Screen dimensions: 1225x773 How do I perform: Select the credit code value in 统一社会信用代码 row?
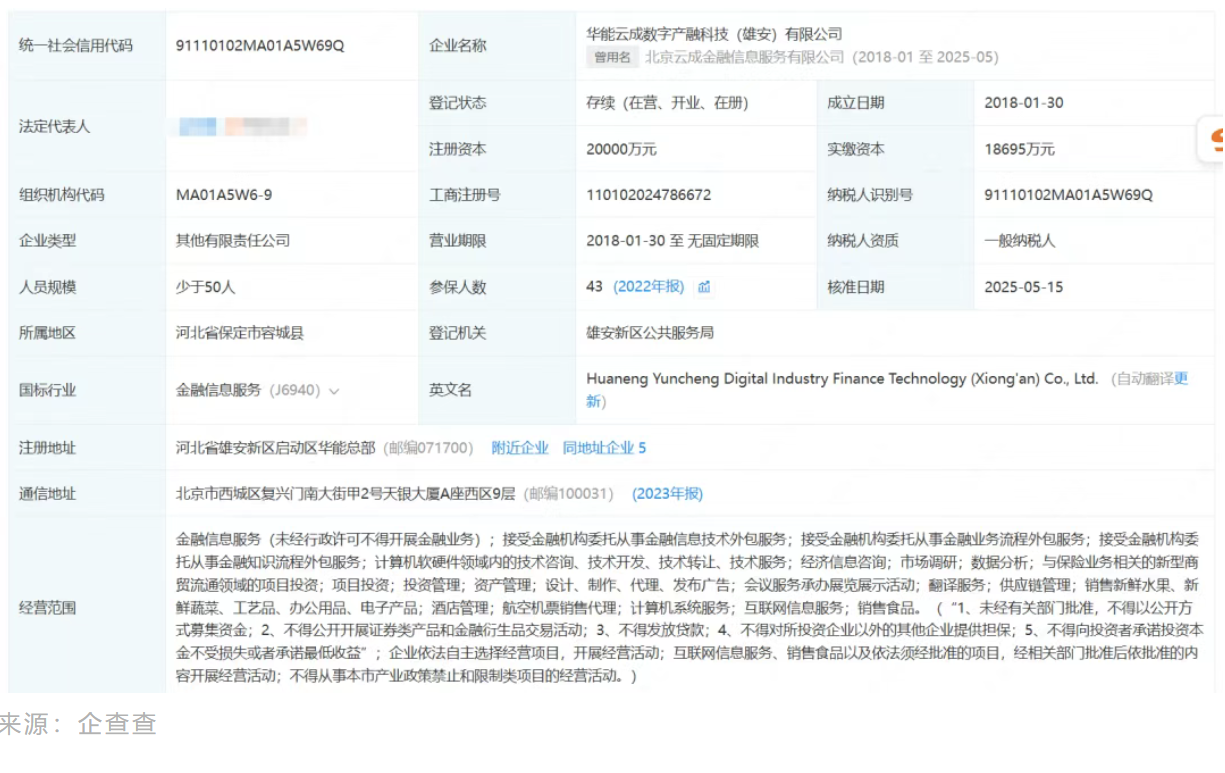point(259,45)
